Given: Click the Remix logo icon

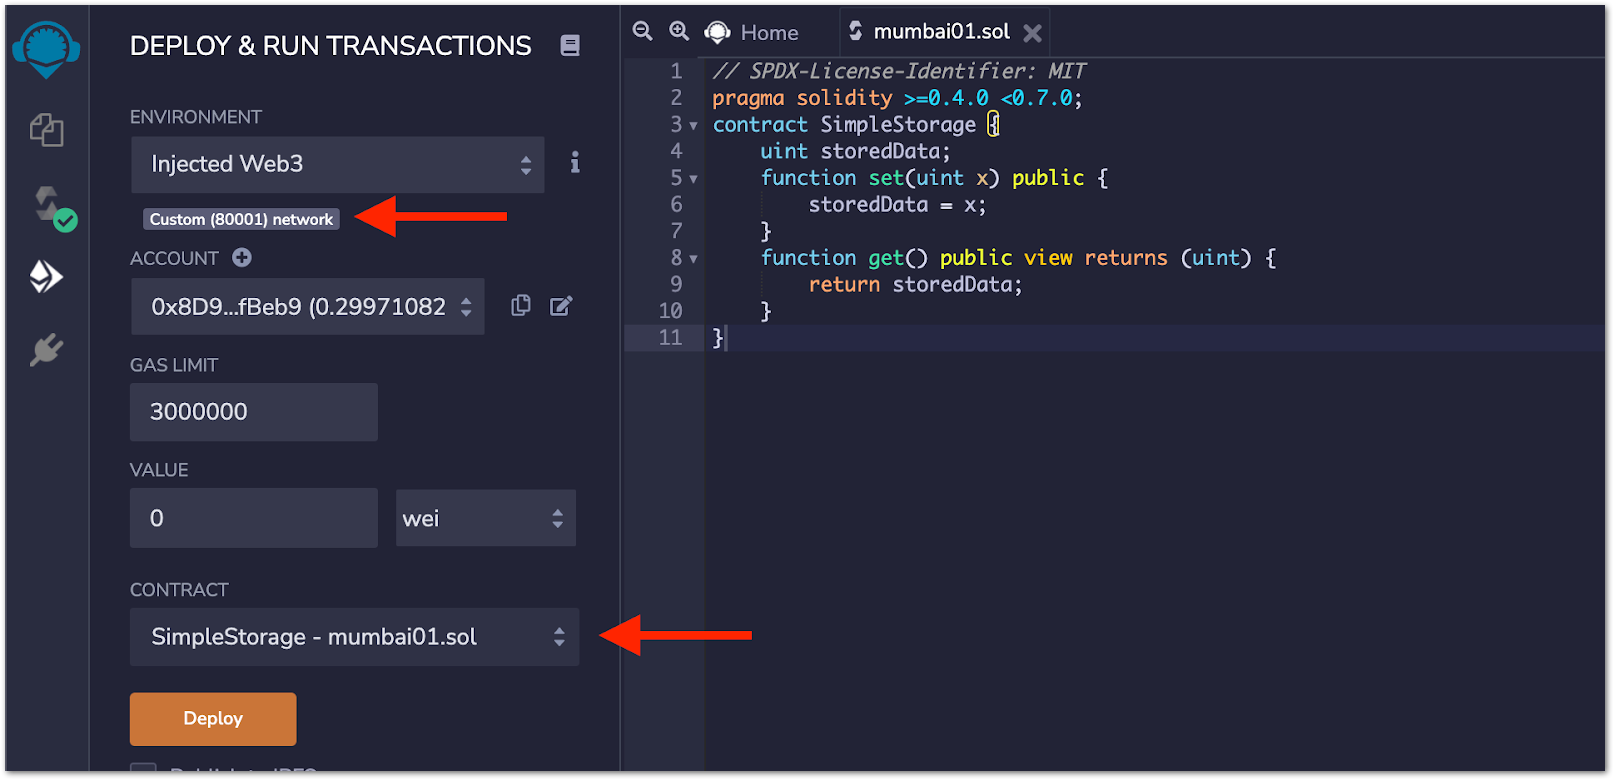Looking at the screenshot, I should [46, 49].
